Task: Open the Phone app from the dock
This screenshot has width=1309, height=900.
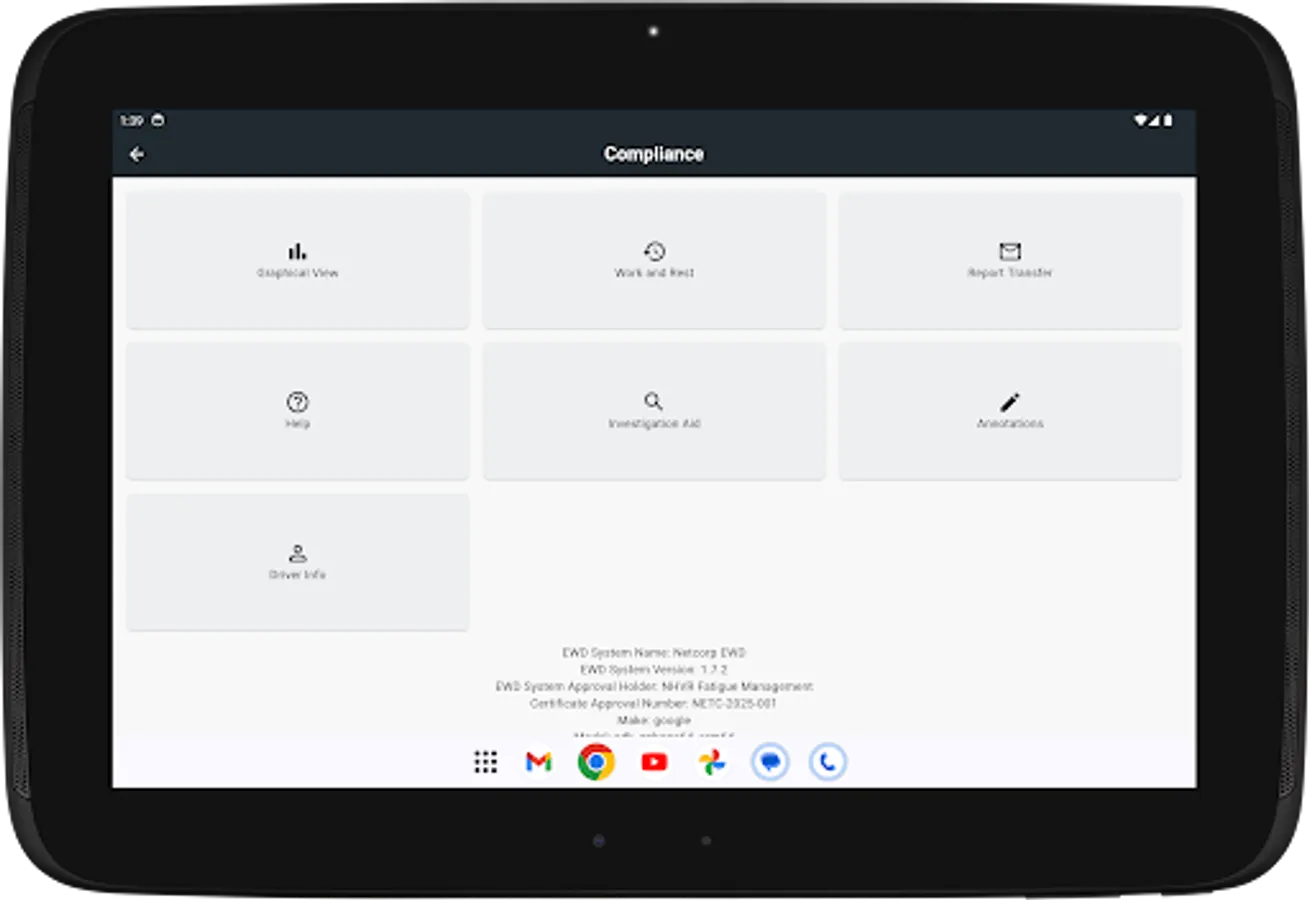Action: click(x=828, y=762)
